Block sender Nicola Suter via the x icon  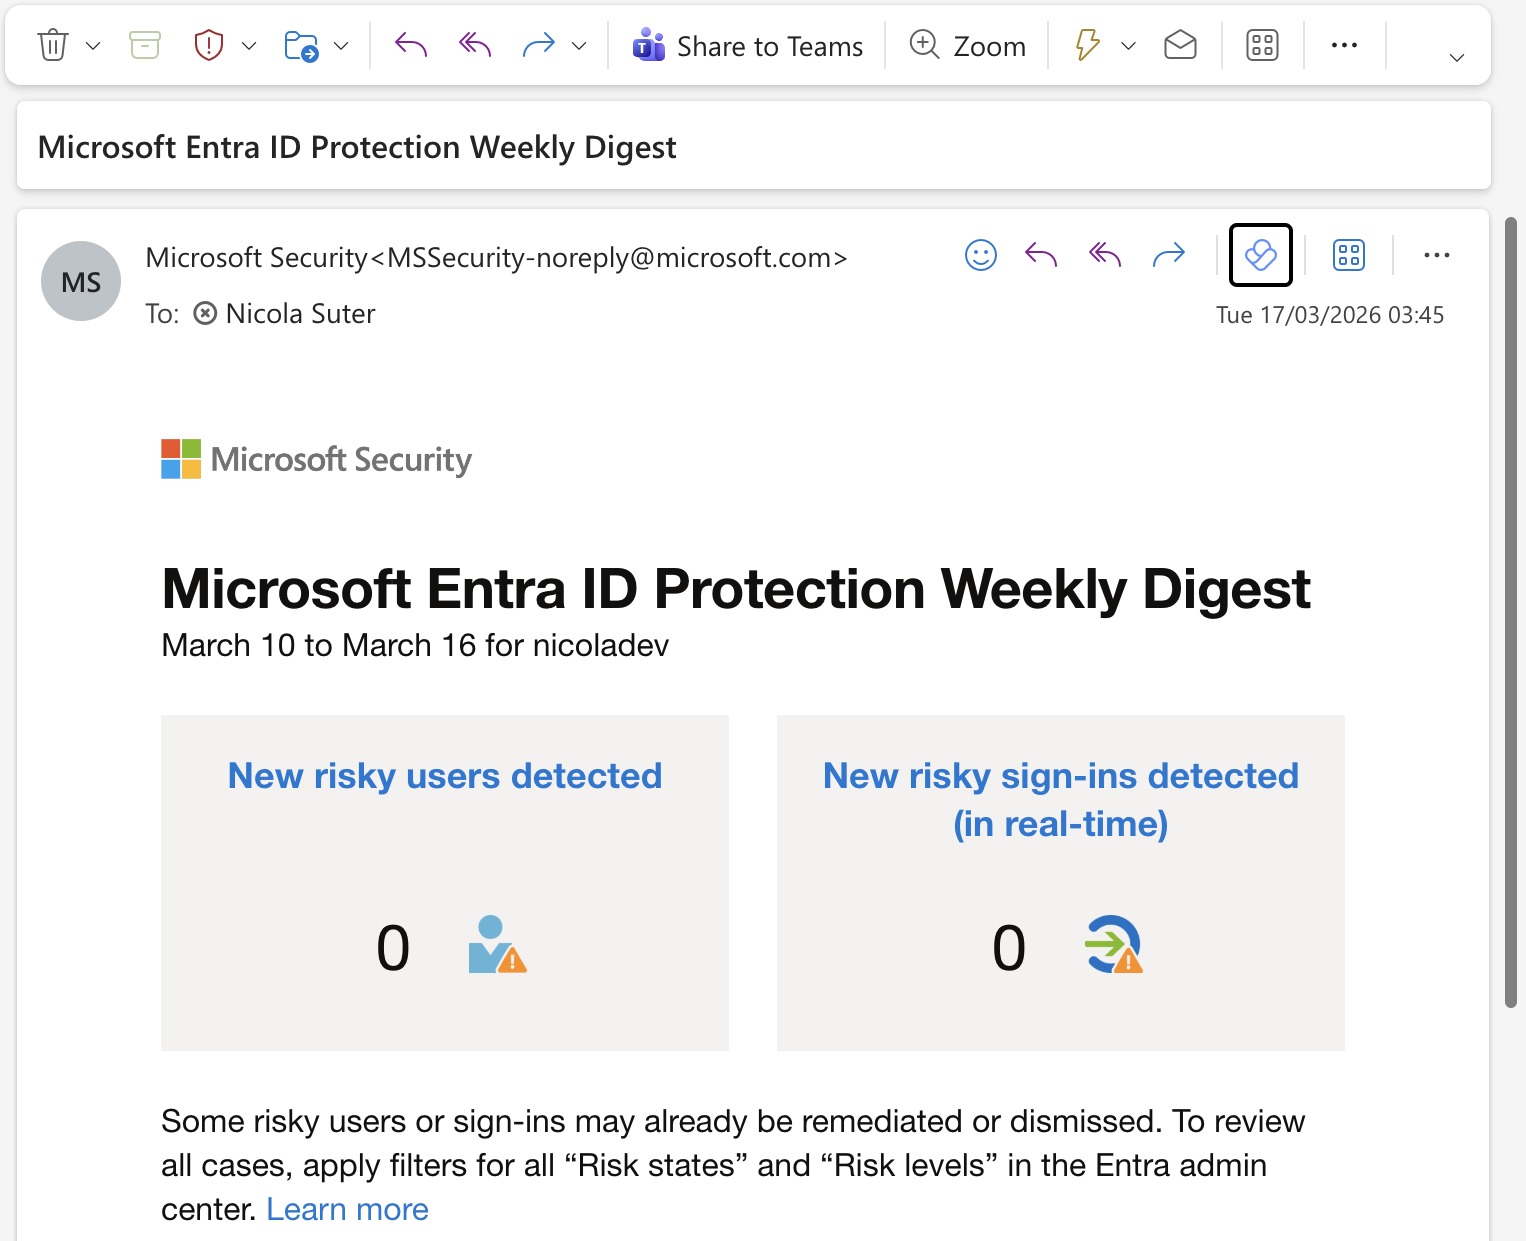pos(205,313)
